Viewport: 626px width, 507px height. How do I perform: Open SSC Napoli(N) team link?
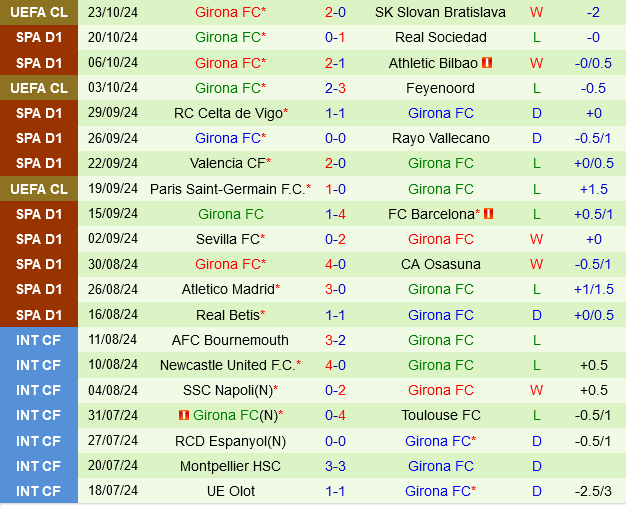coord(227,390)
